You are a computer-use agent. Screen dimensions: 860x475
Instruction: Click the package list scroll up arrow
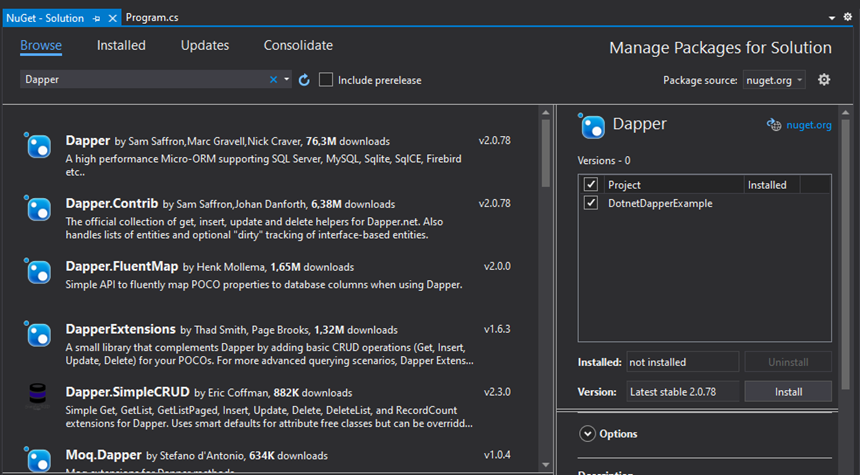tap(545, 112)
